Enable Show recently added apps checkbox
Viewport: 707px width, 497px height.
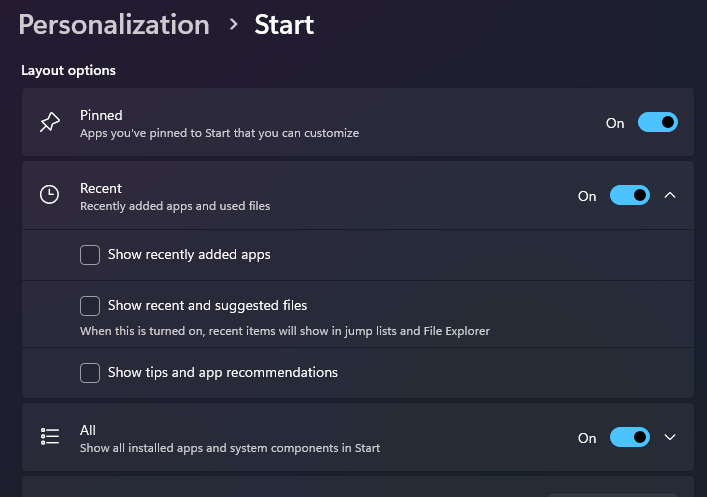click(x=90, y=255)
